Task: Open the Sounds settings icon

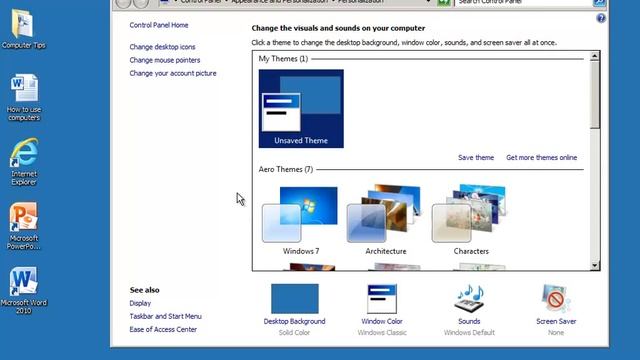Action: (x=469, y=299)
